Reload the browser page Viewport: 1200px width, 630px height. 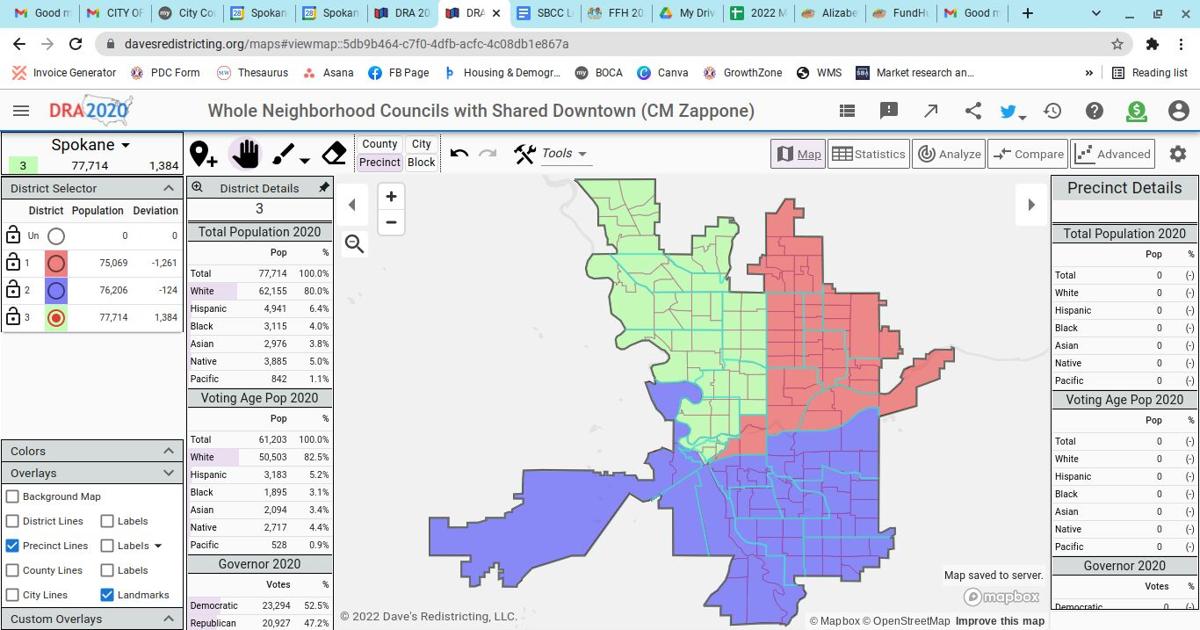(x=76, y=44)
